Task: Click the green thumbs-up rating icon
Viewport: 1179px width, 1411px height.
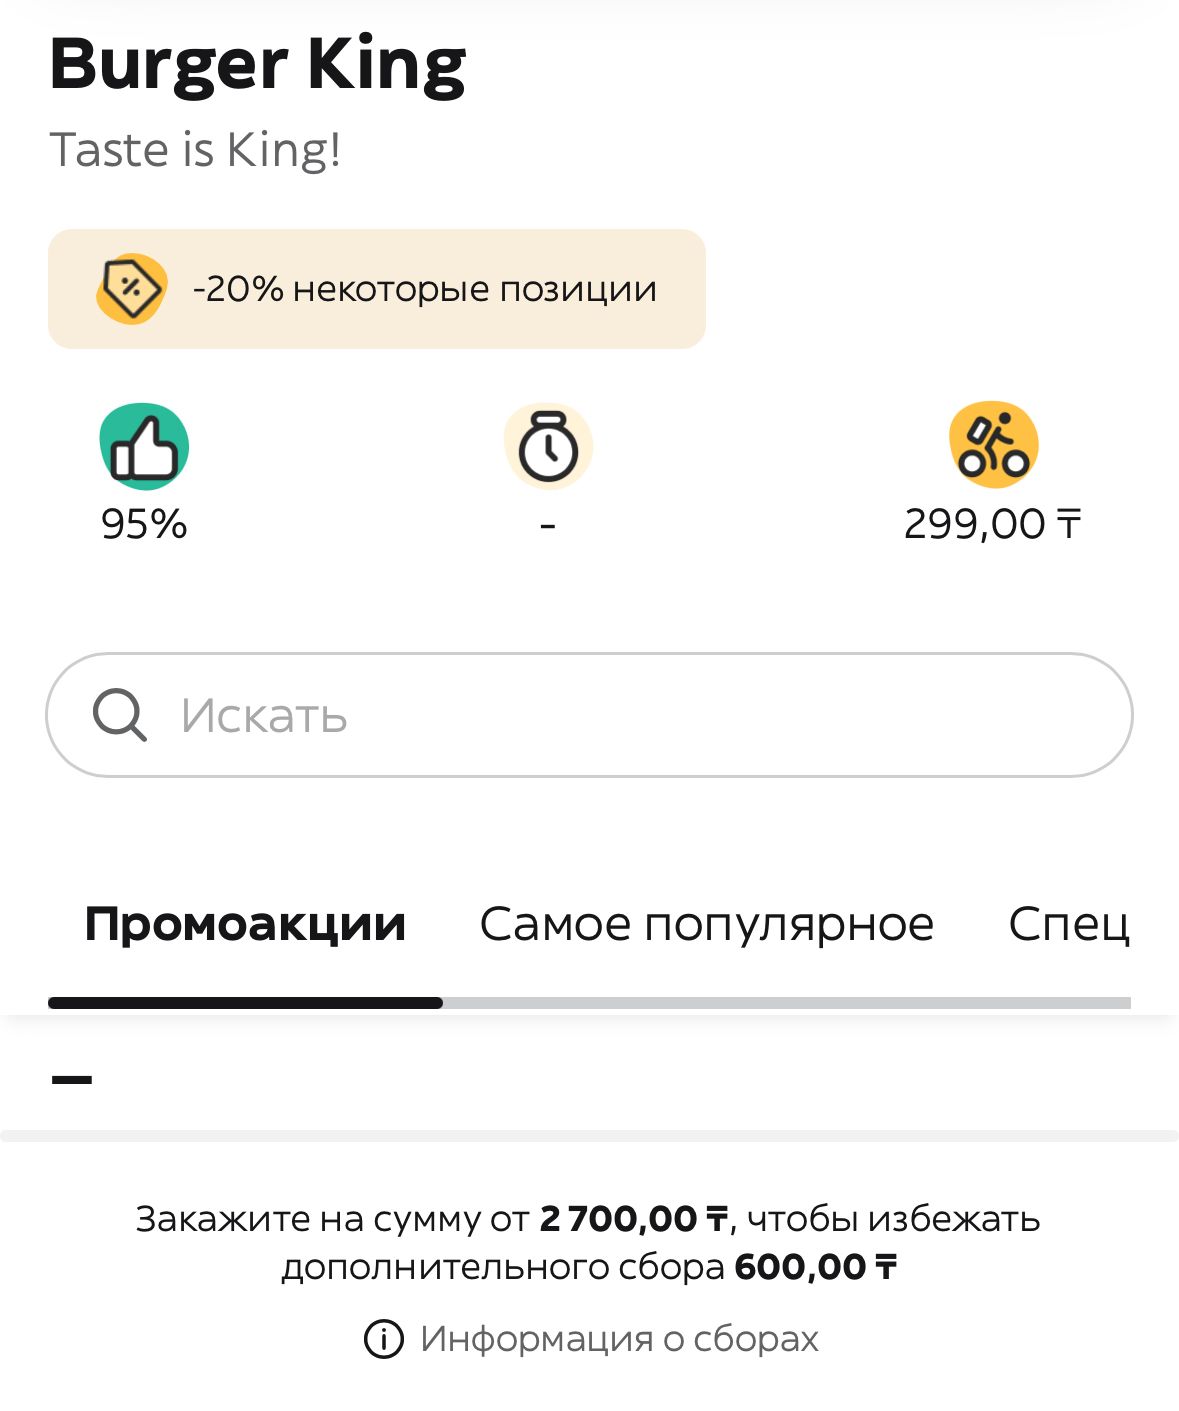Action: tap(144, 447)
